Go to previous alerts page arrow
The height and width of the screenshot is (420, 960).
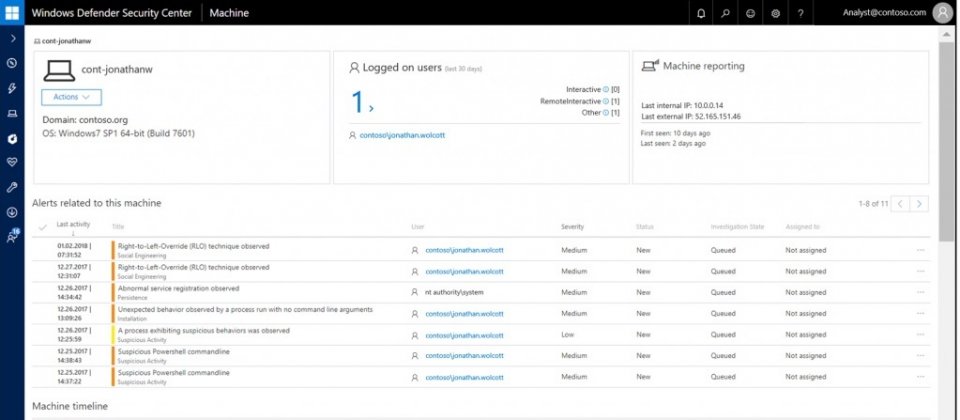click(x=900, y=204)
